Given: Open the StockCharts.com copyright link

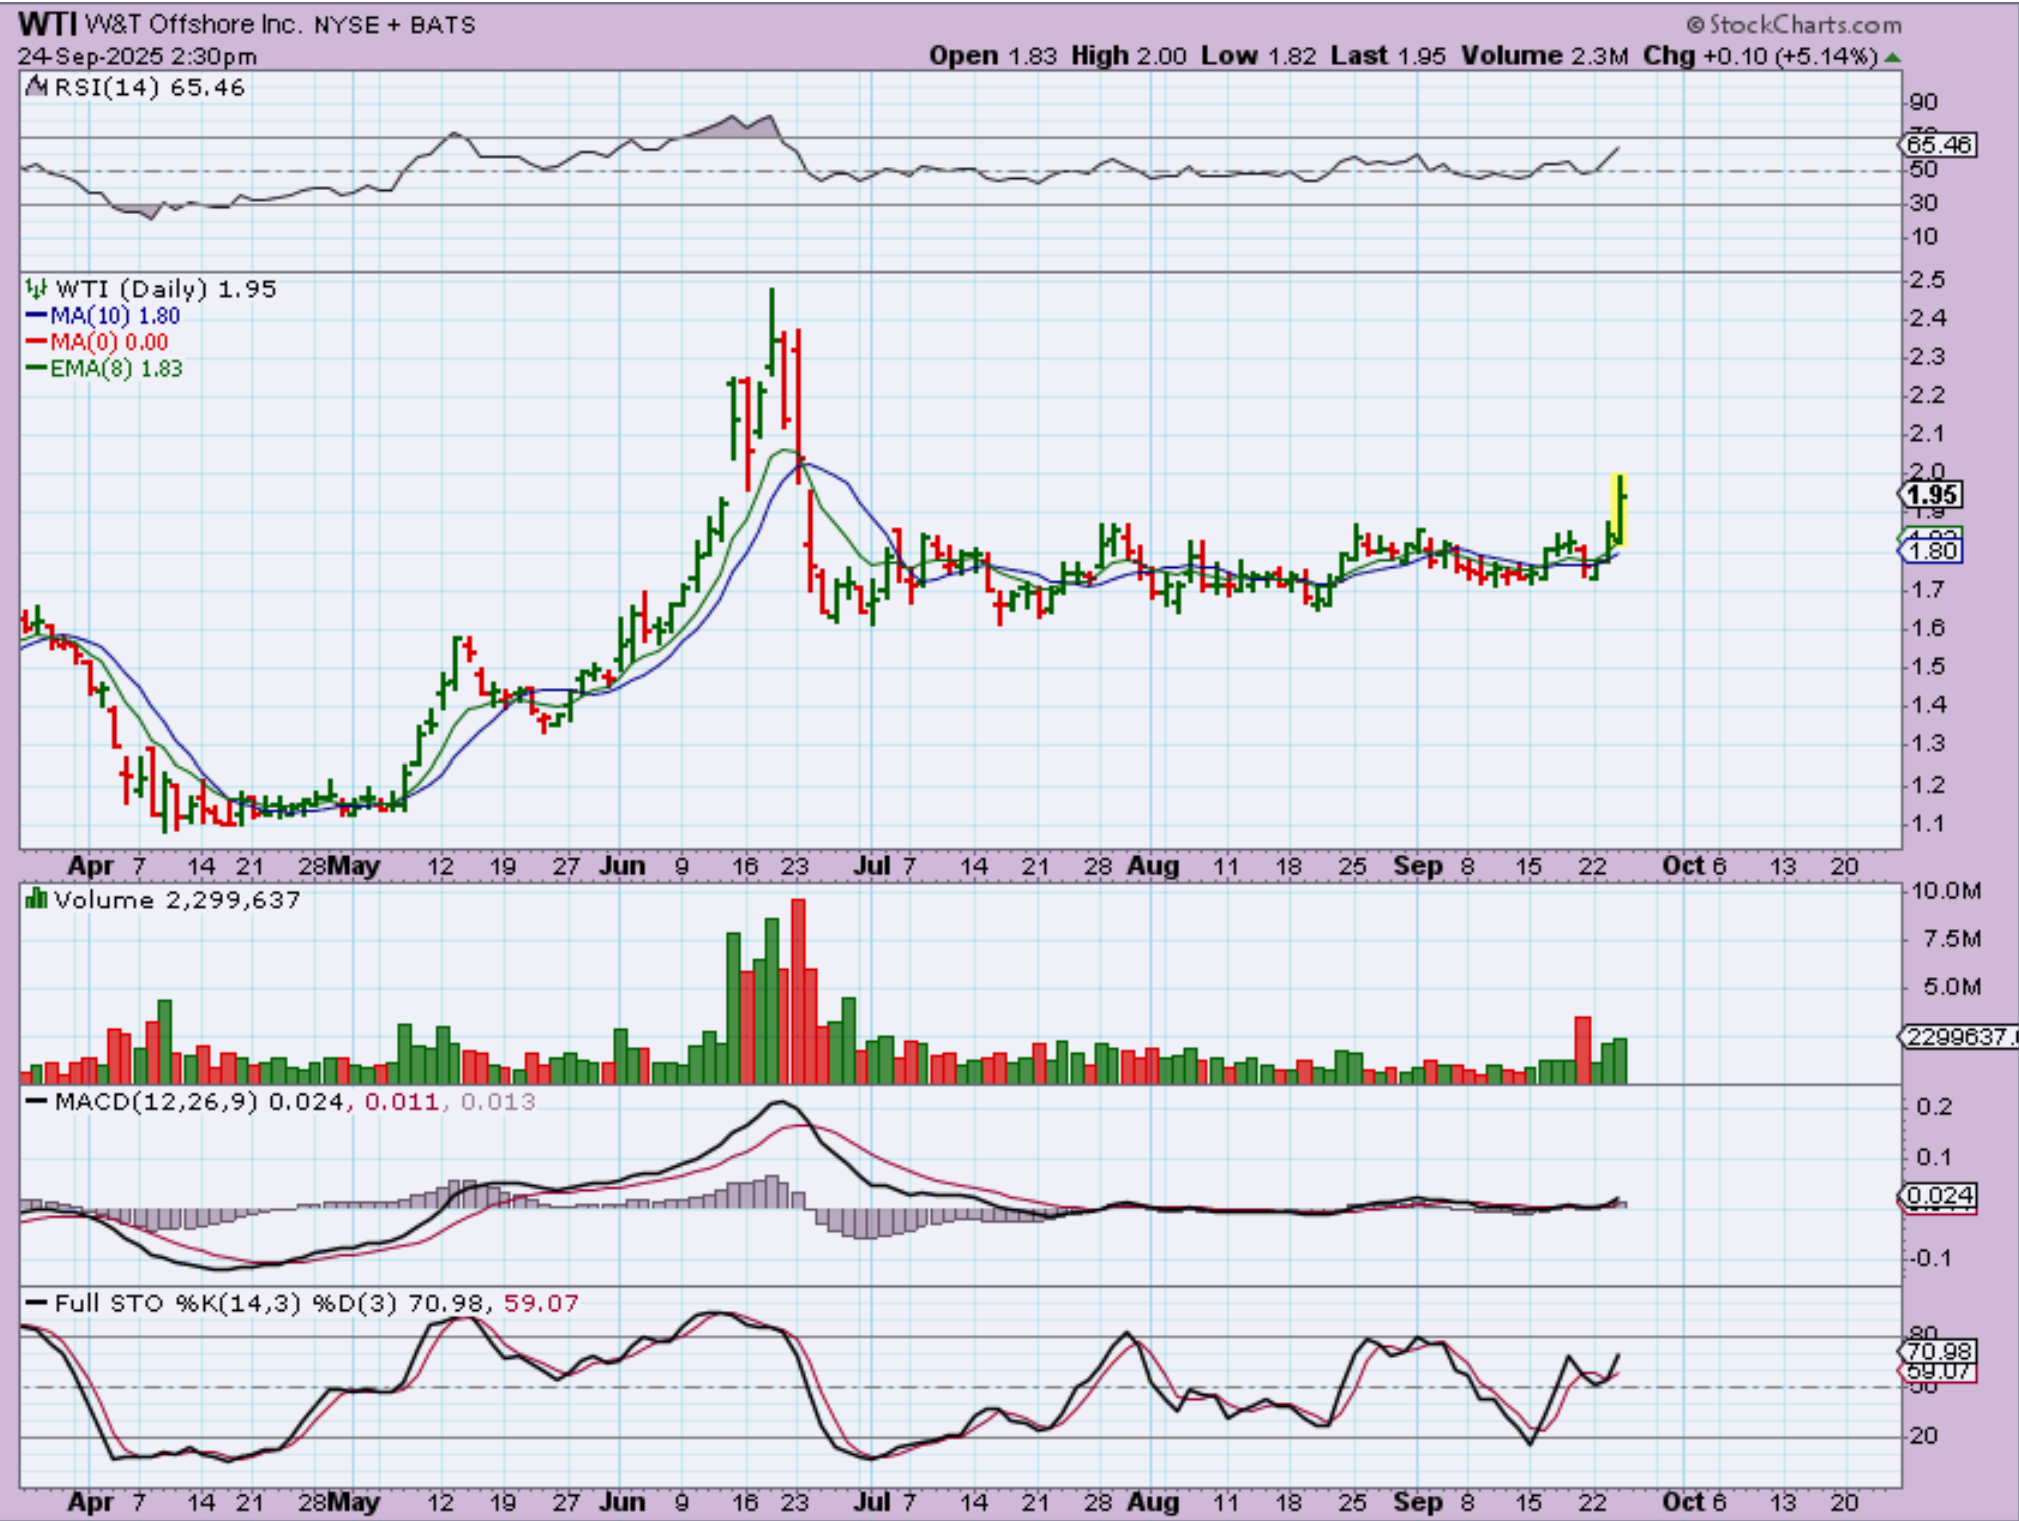Looking at the screenshot, I should 1793,24.
